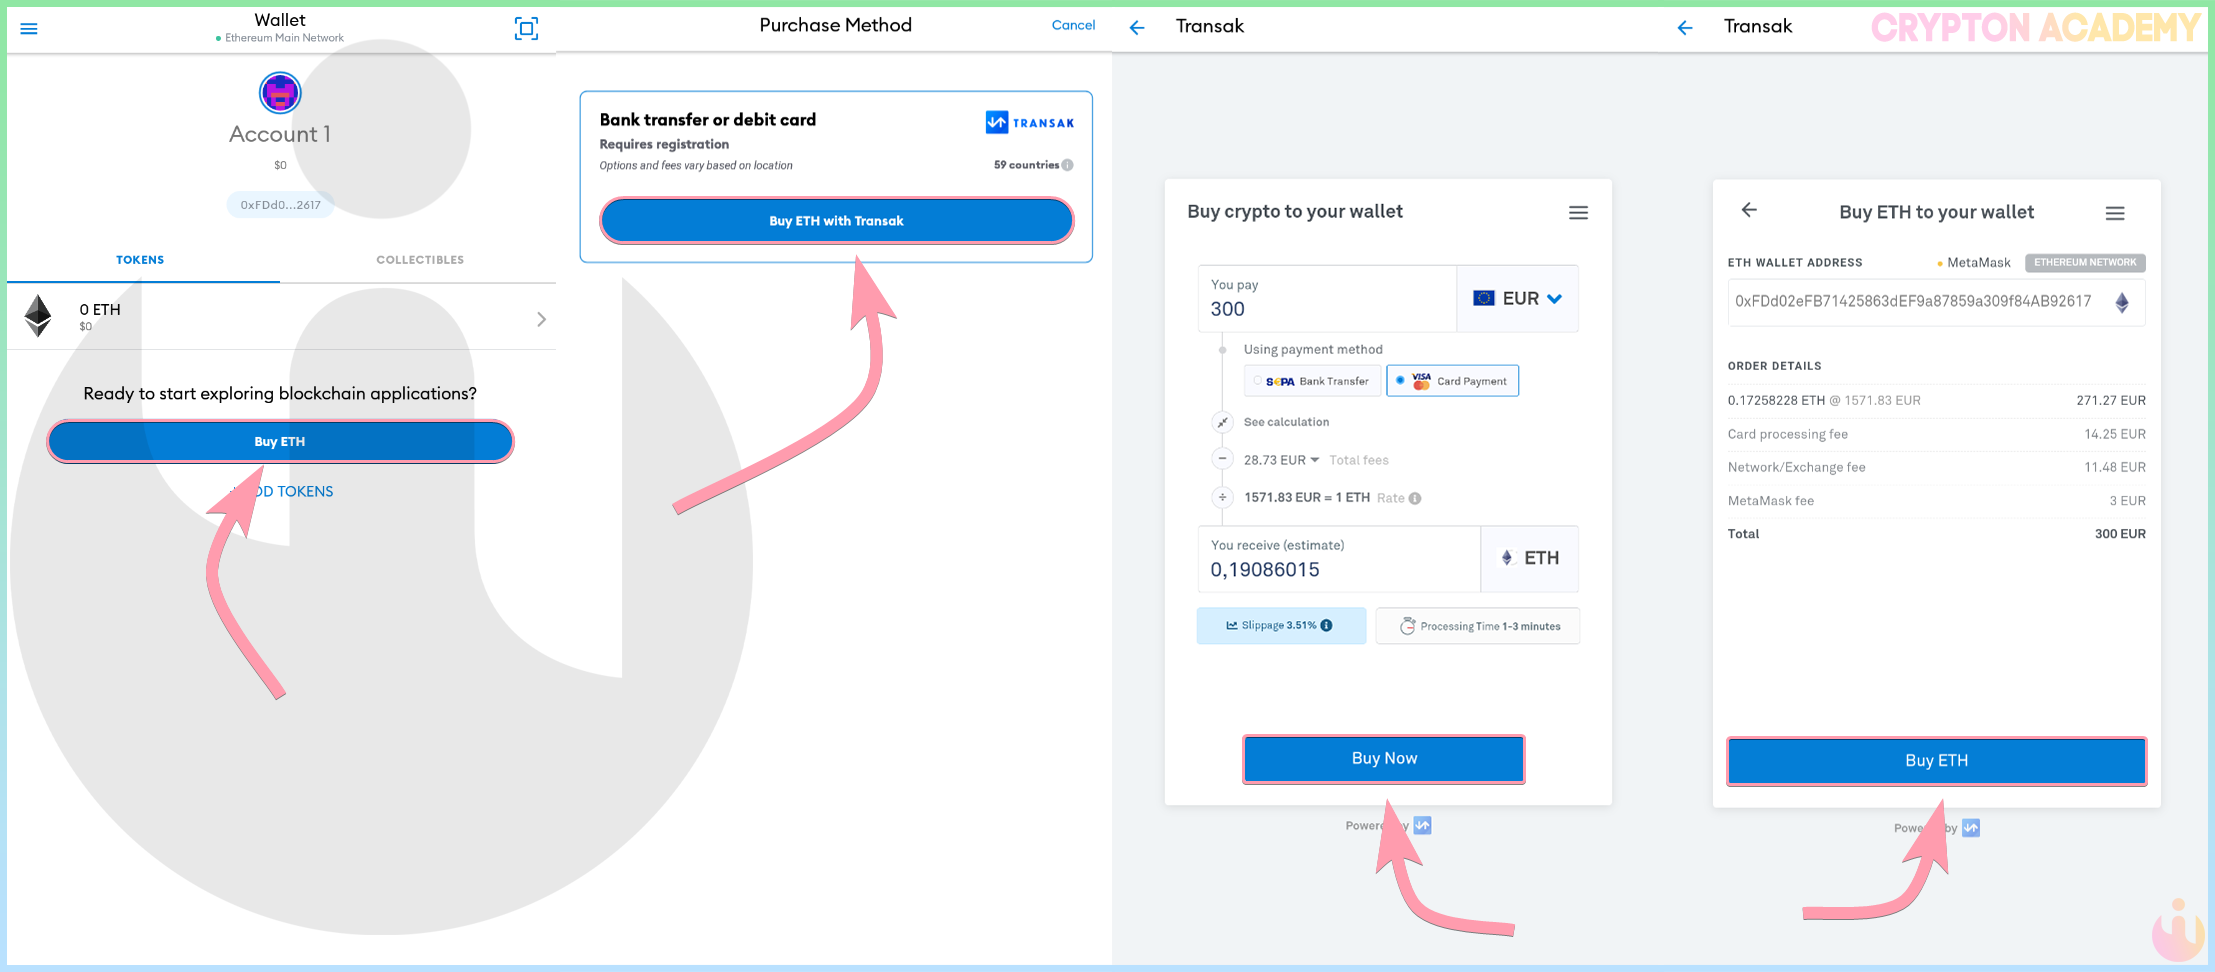Expand the 0 ETH token row chevron
Viewport: 2215px width, 972px height.
point(541,319)
